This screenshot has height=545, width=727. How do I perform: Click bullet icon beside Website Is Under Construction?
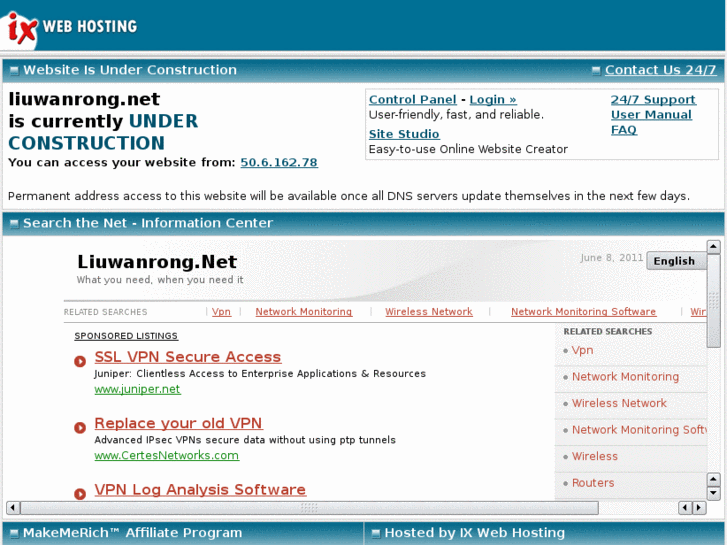point(14,71)
